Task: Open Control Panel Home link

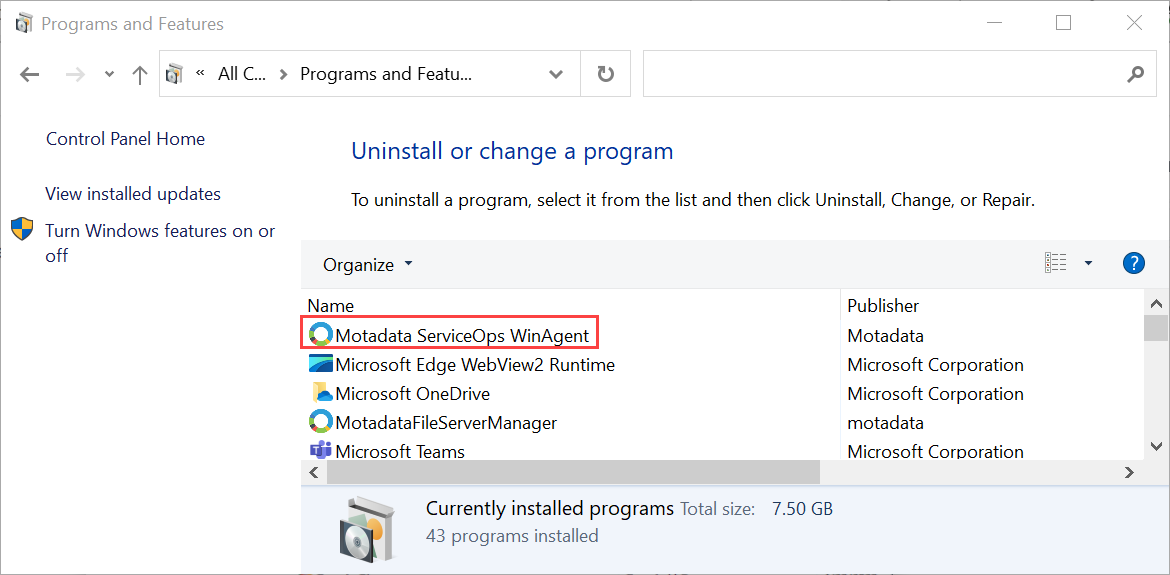Action: pos(125,139)
